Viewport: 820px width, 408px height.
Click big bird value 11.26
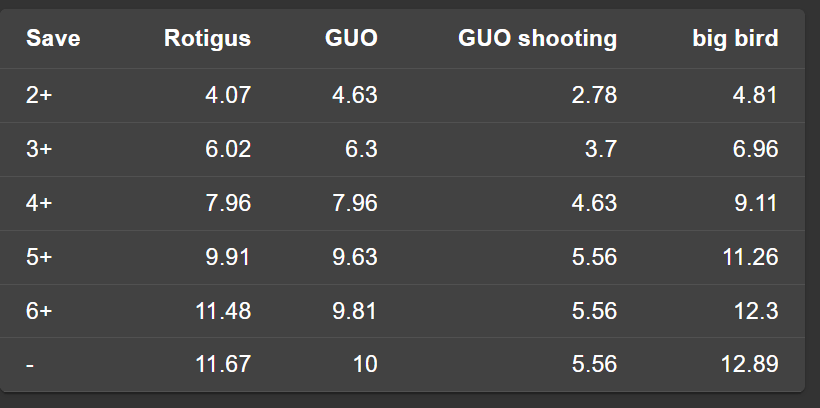[749, 257]
